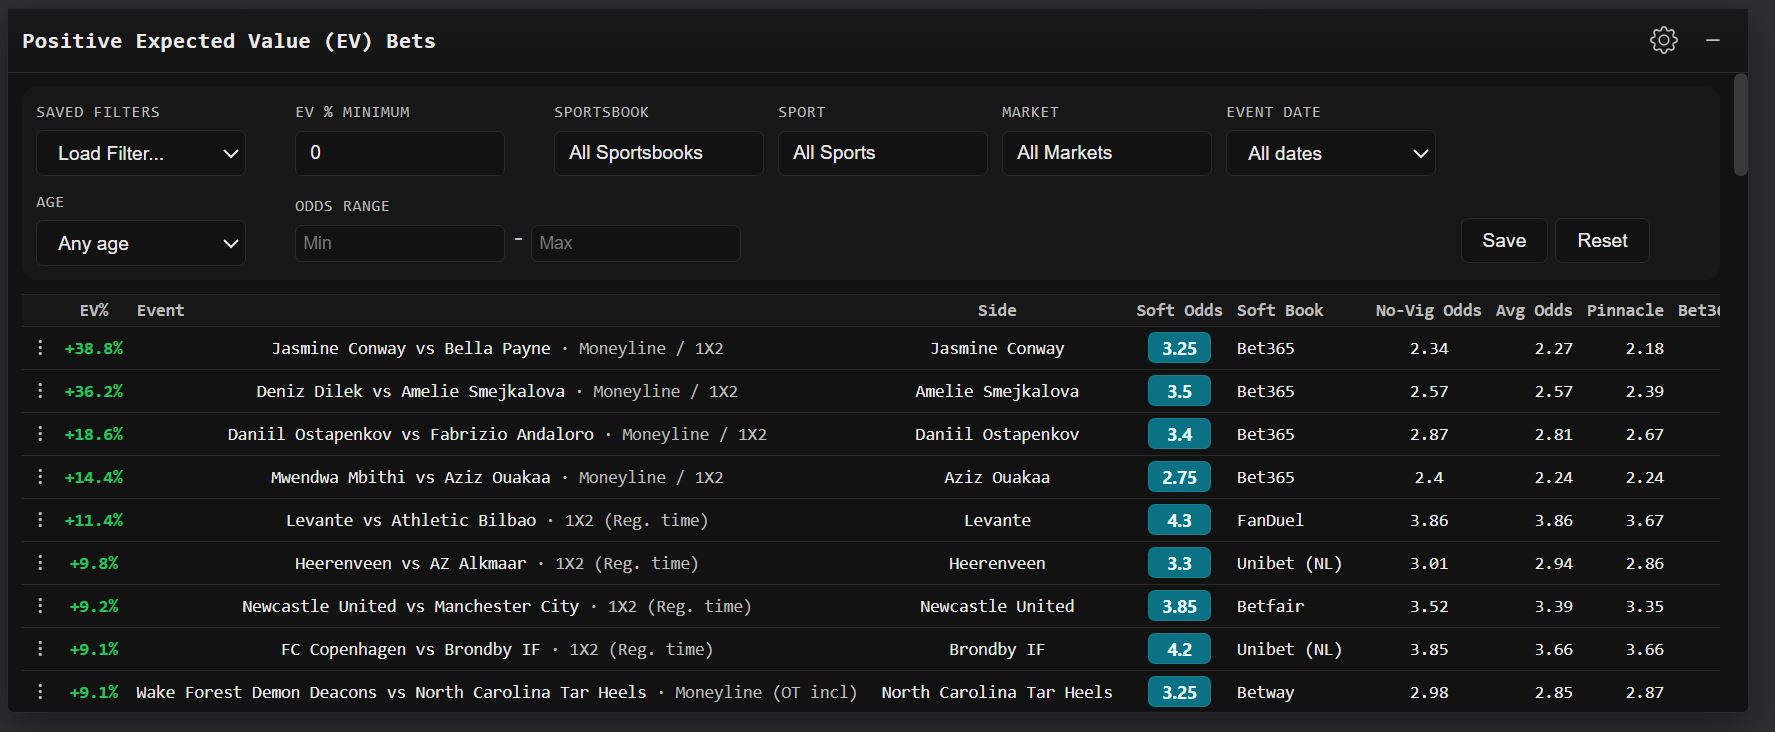The height and width of the screenshot is (732, 1775).
Task: Open the All dates dropdown
Action: point(1331,153)
